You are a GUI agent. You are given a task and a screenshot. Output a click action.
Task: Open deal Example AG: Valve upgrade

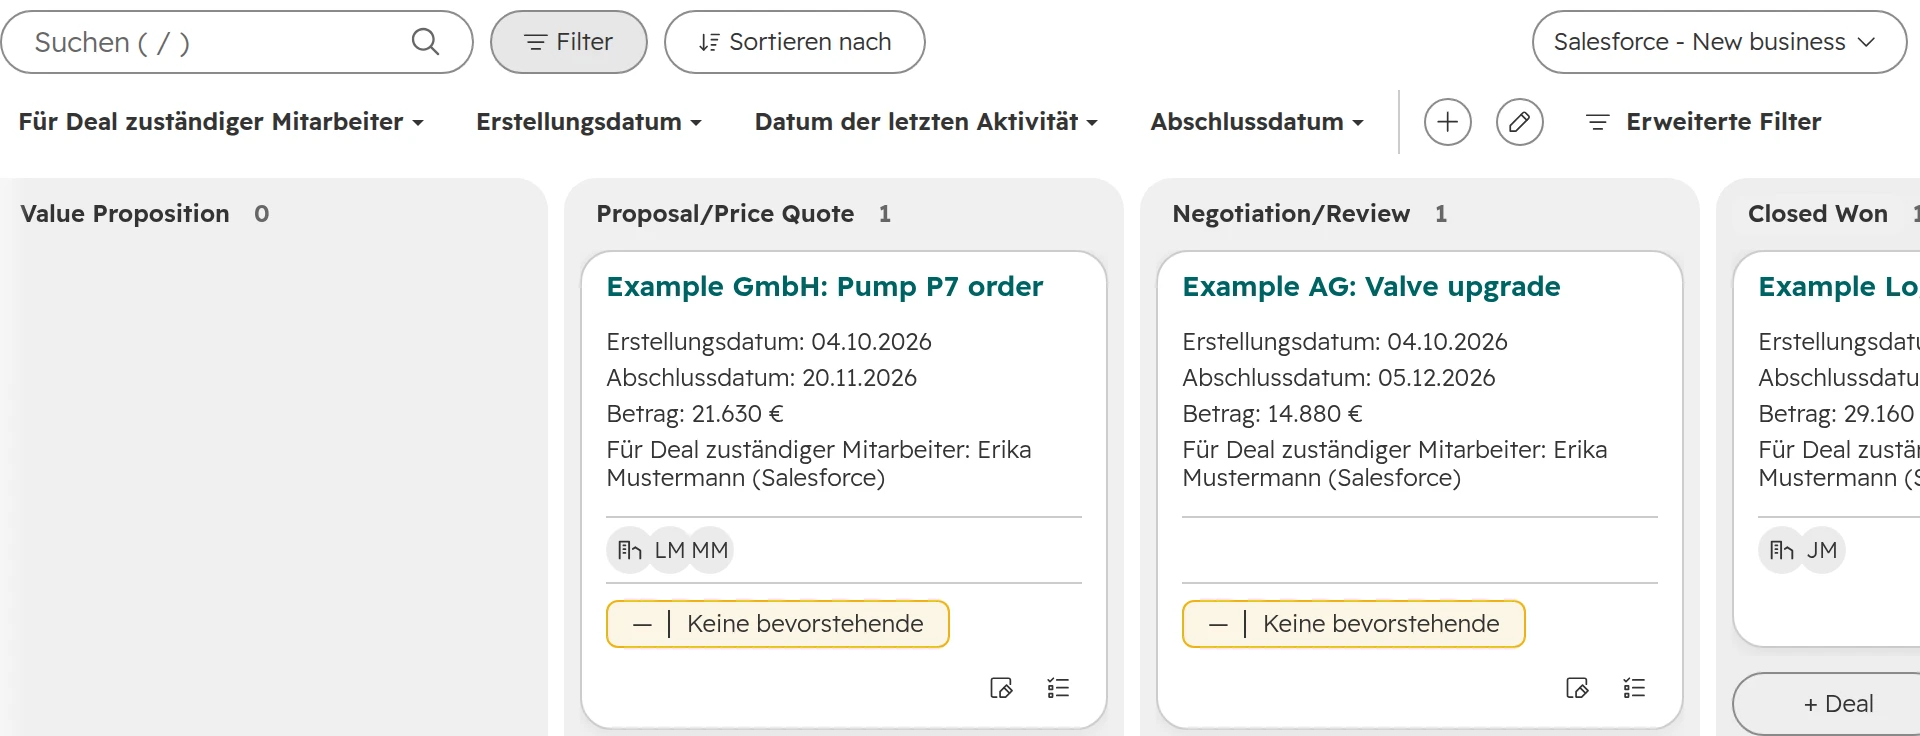click(x=1371, y=287)
